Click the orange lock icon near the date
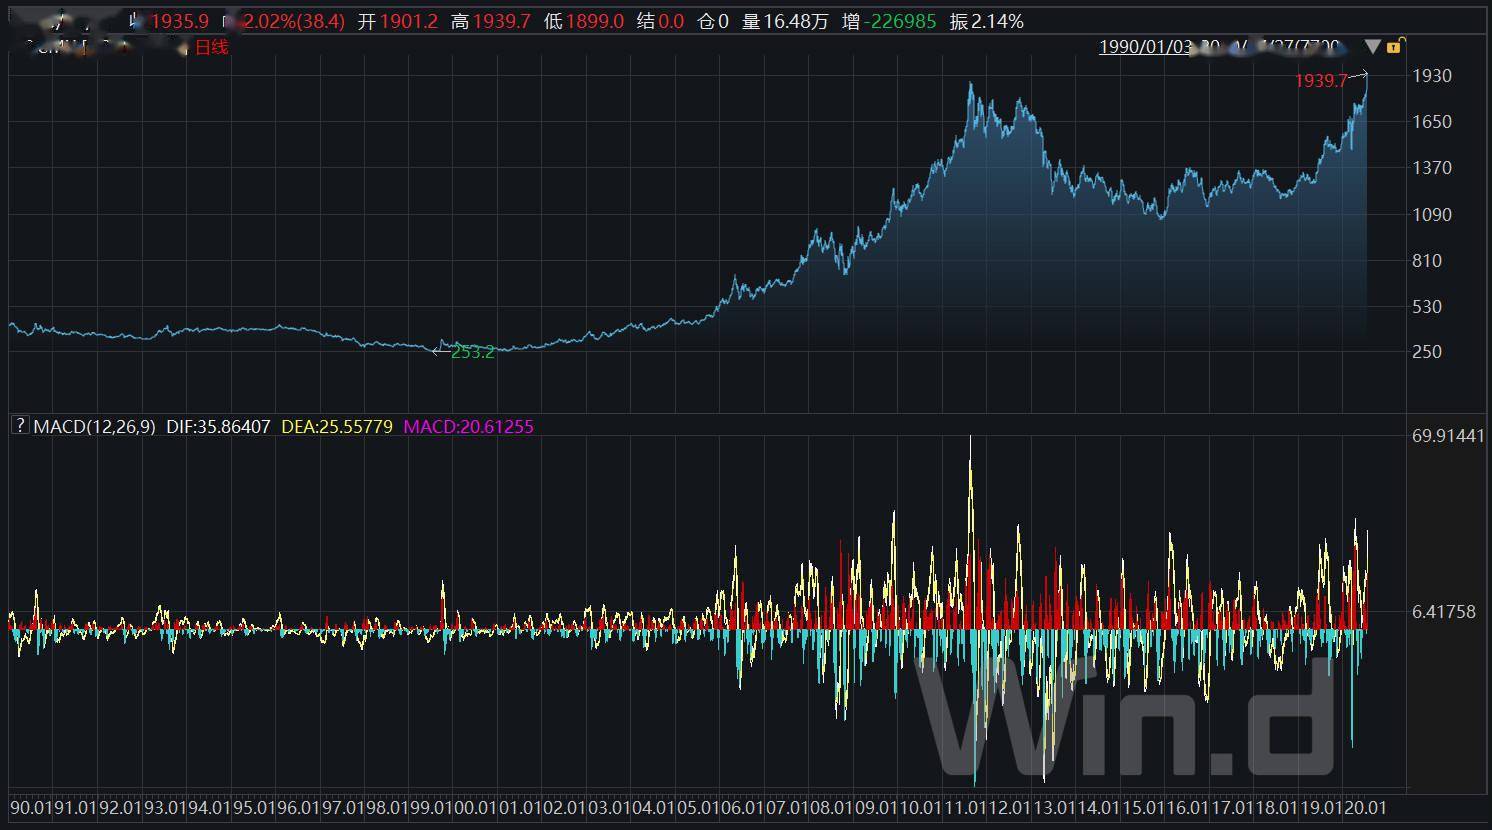Screen dimensions: 1492x830 click(x=1396, y=46)
